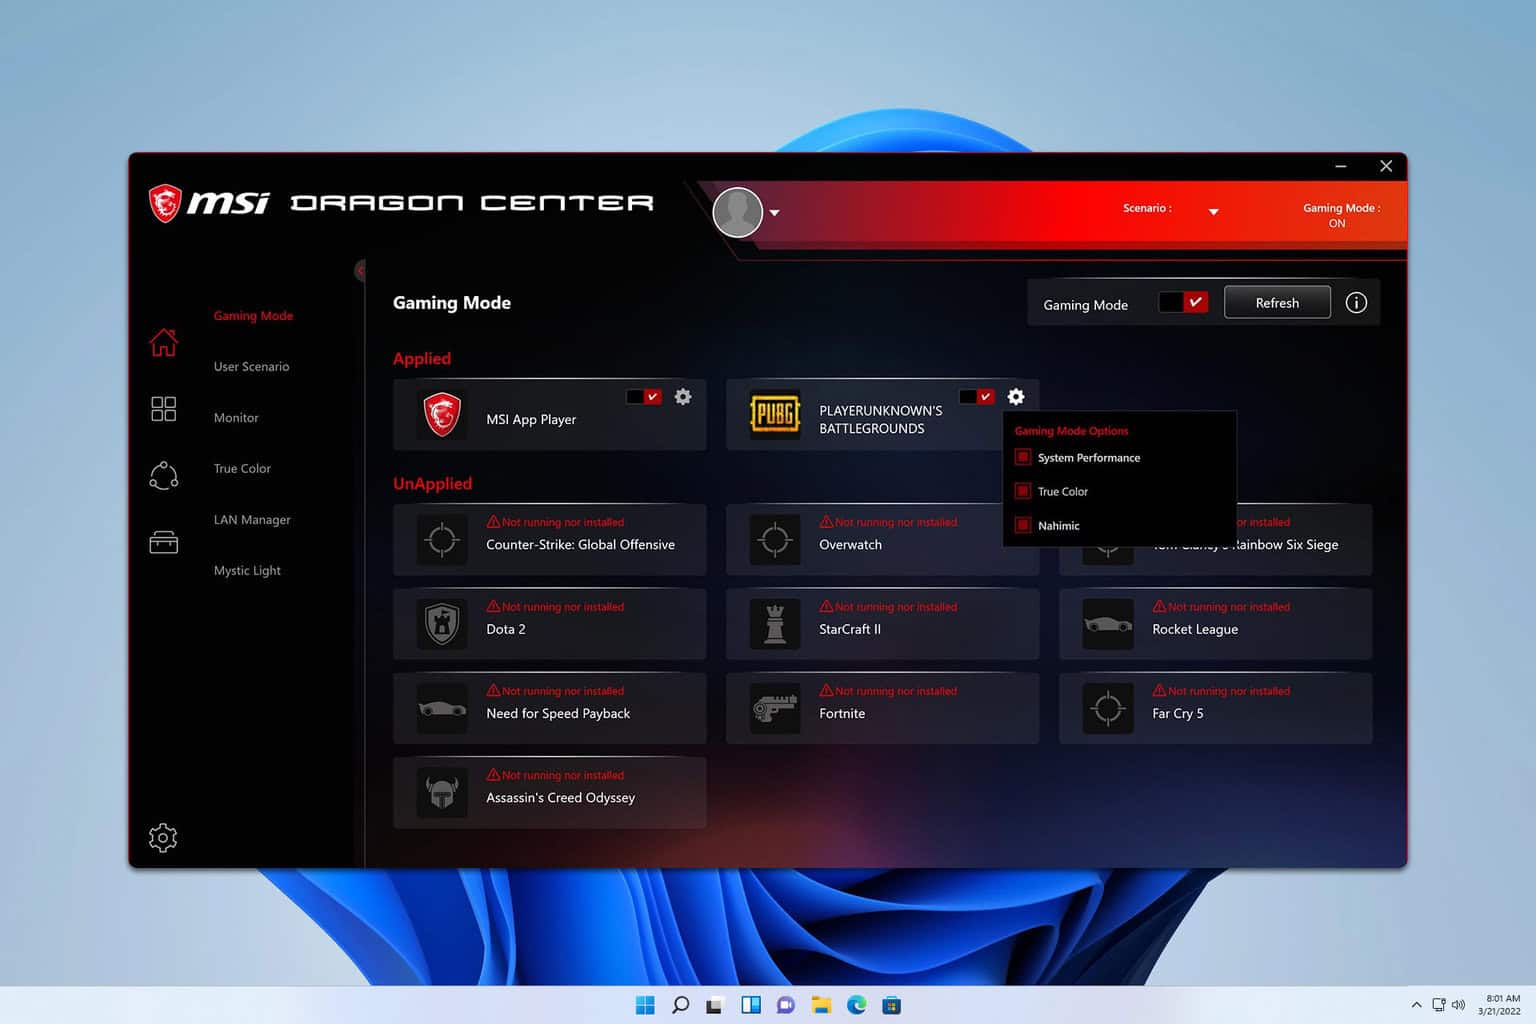
Task: Select Gaming Mode in the sidebar menu
Action: [x=253, y=316]
